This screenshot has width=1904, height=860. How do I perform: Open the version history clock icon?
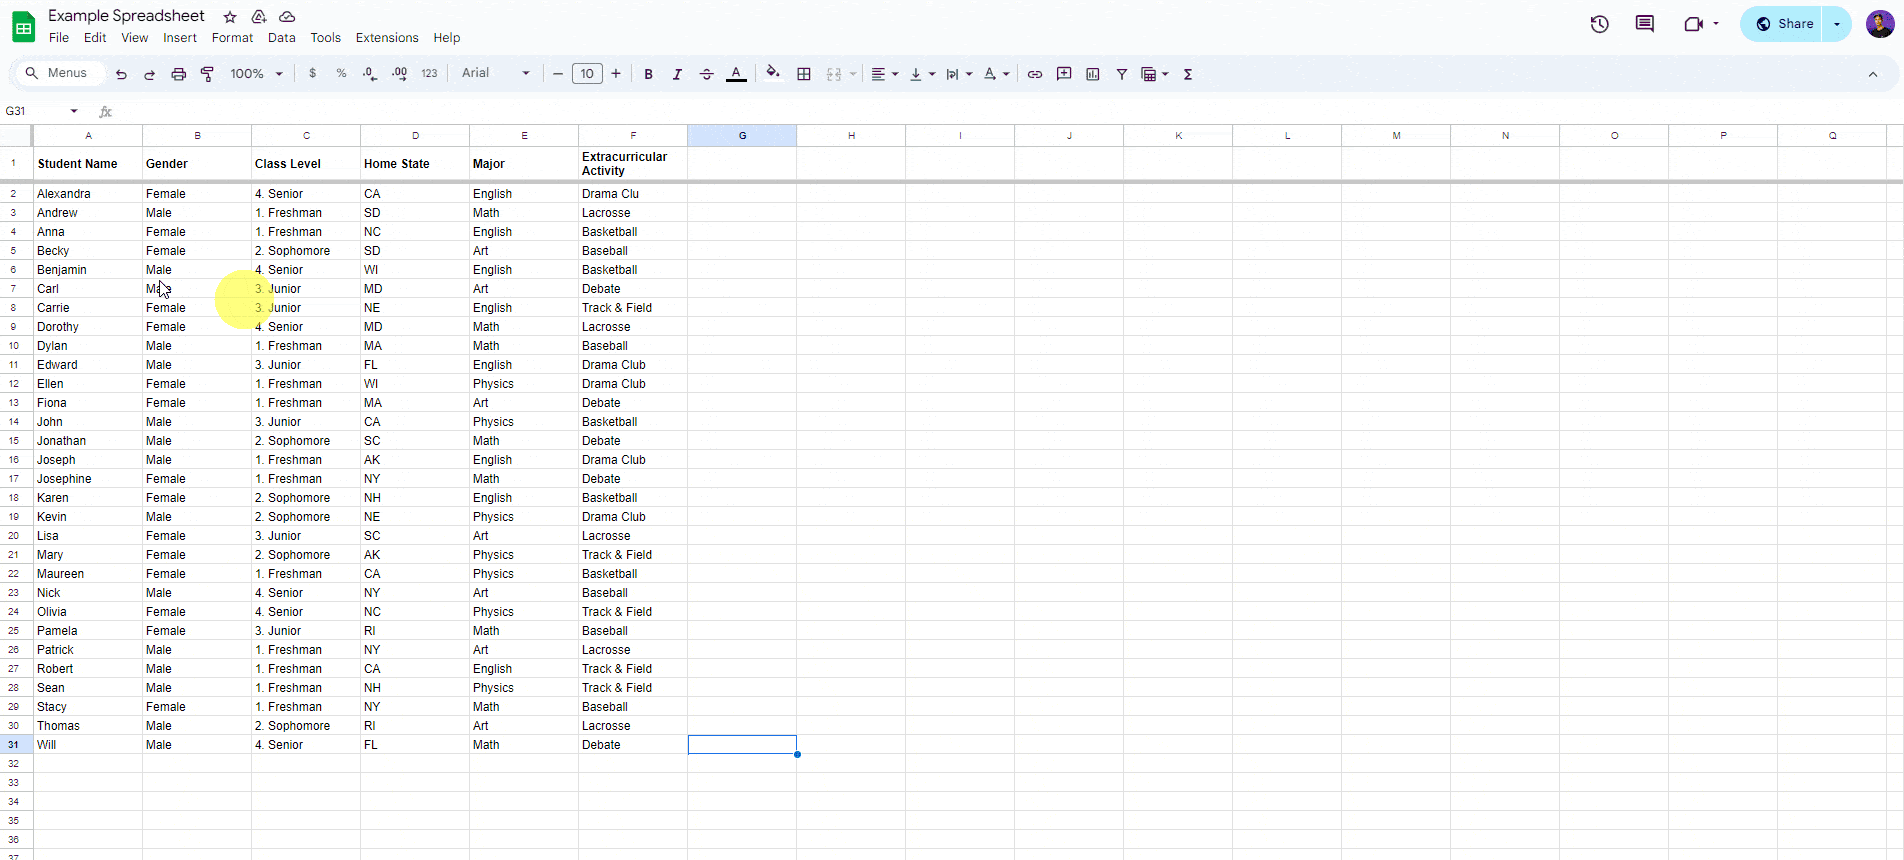1600,24
